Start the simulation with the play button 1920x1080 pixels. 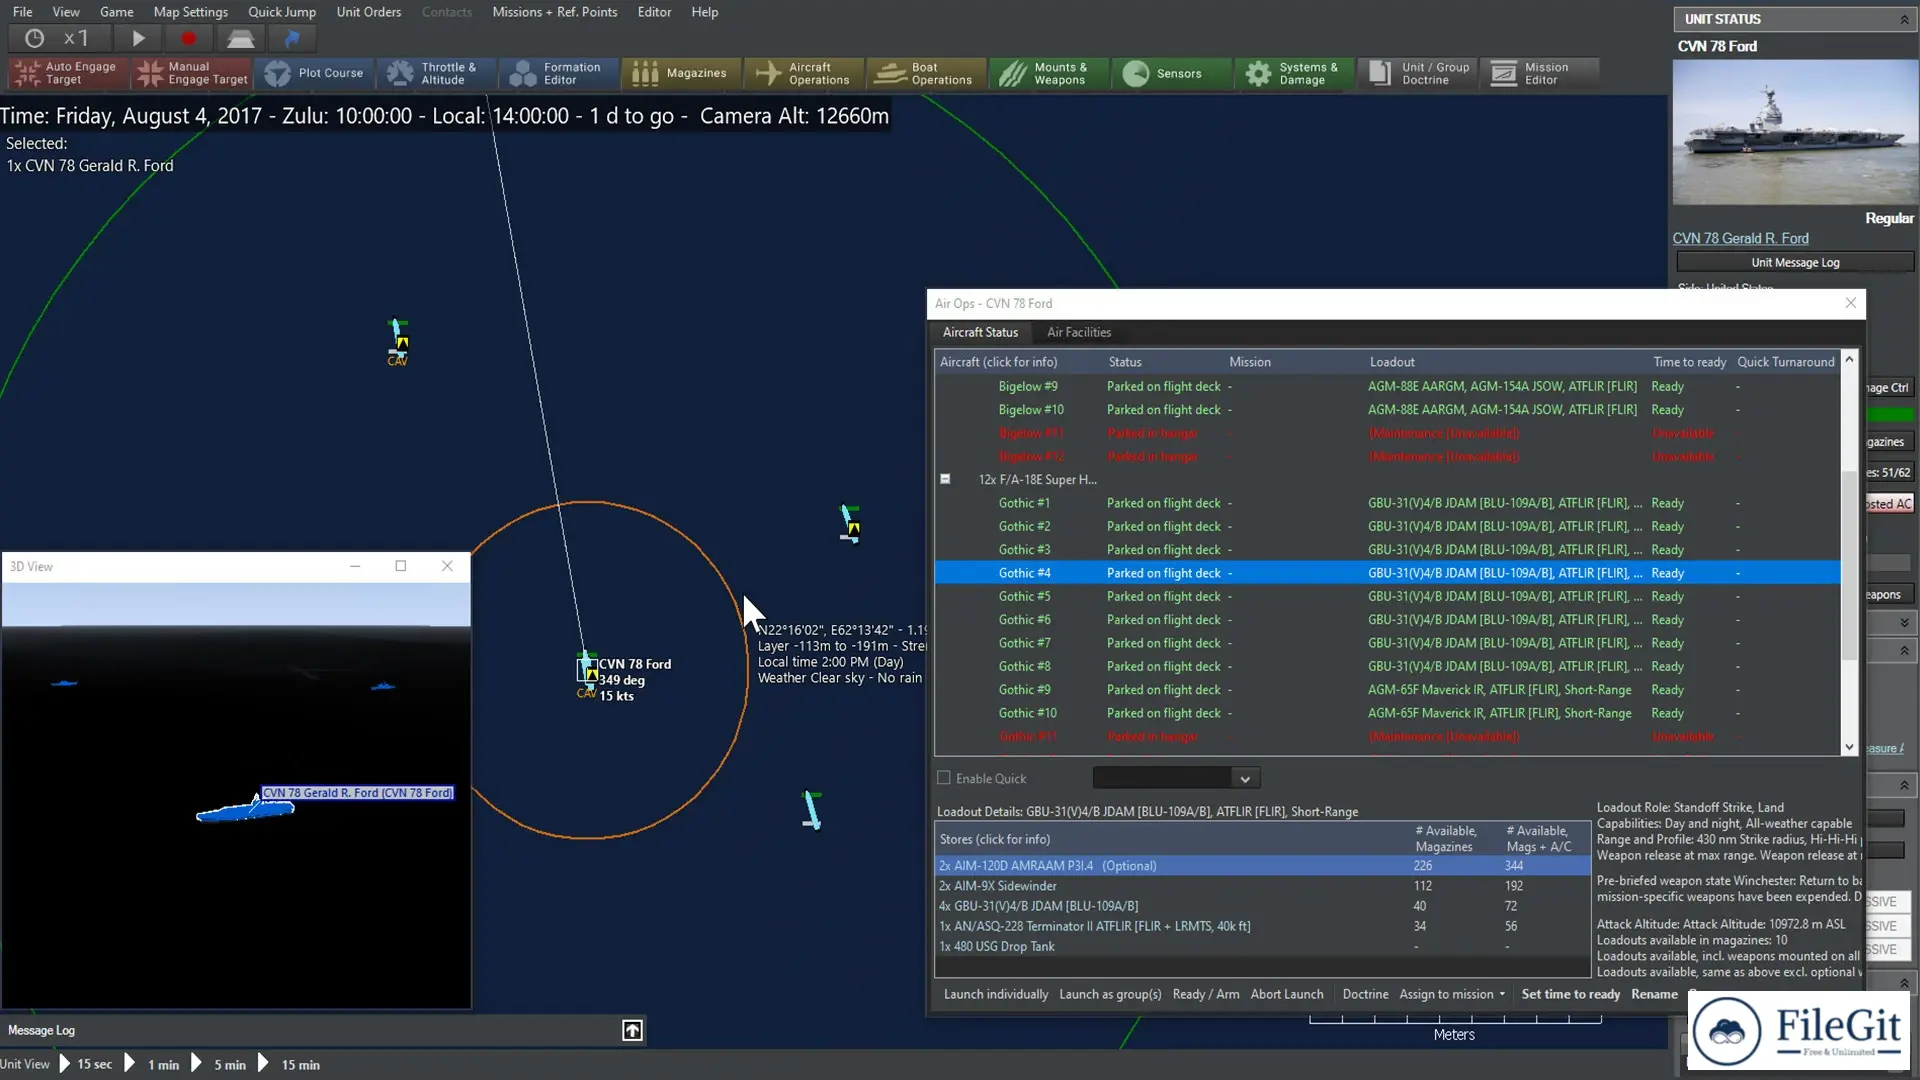pyautogui.click(x=138, y=39)
